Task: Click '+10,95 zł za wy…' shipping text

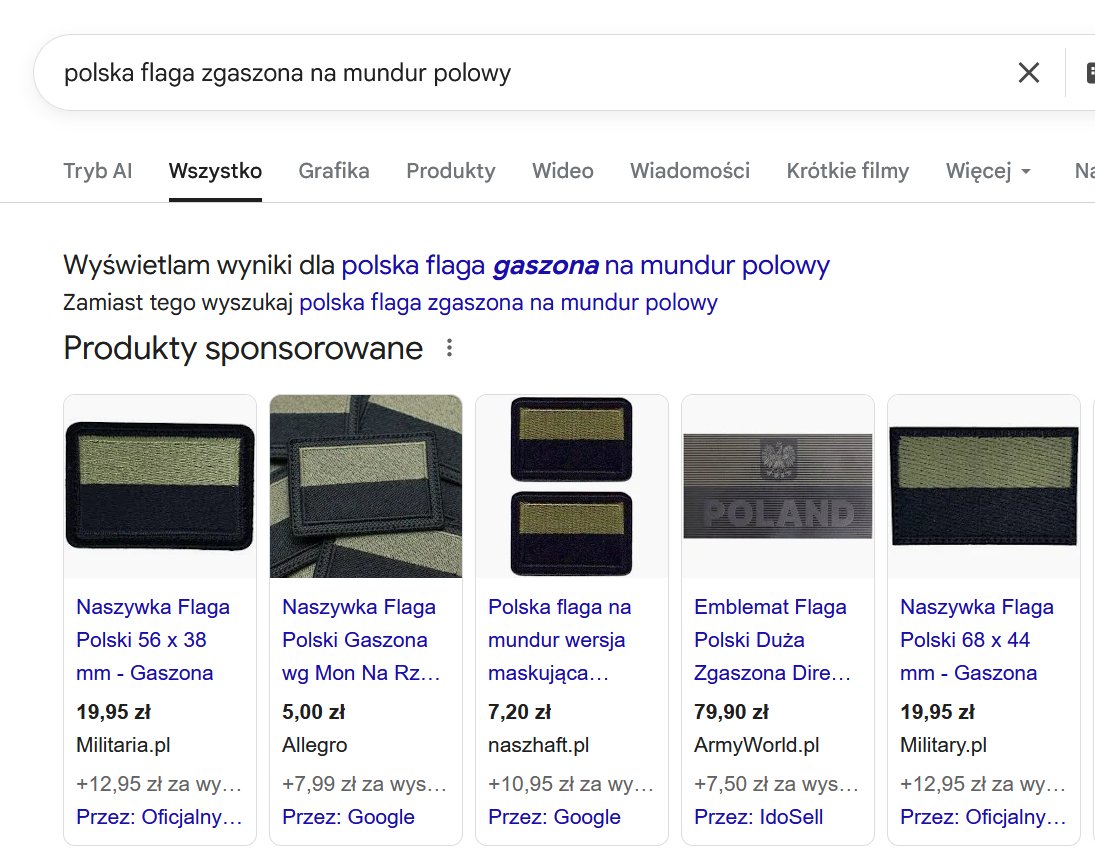Action: point(571,784)
